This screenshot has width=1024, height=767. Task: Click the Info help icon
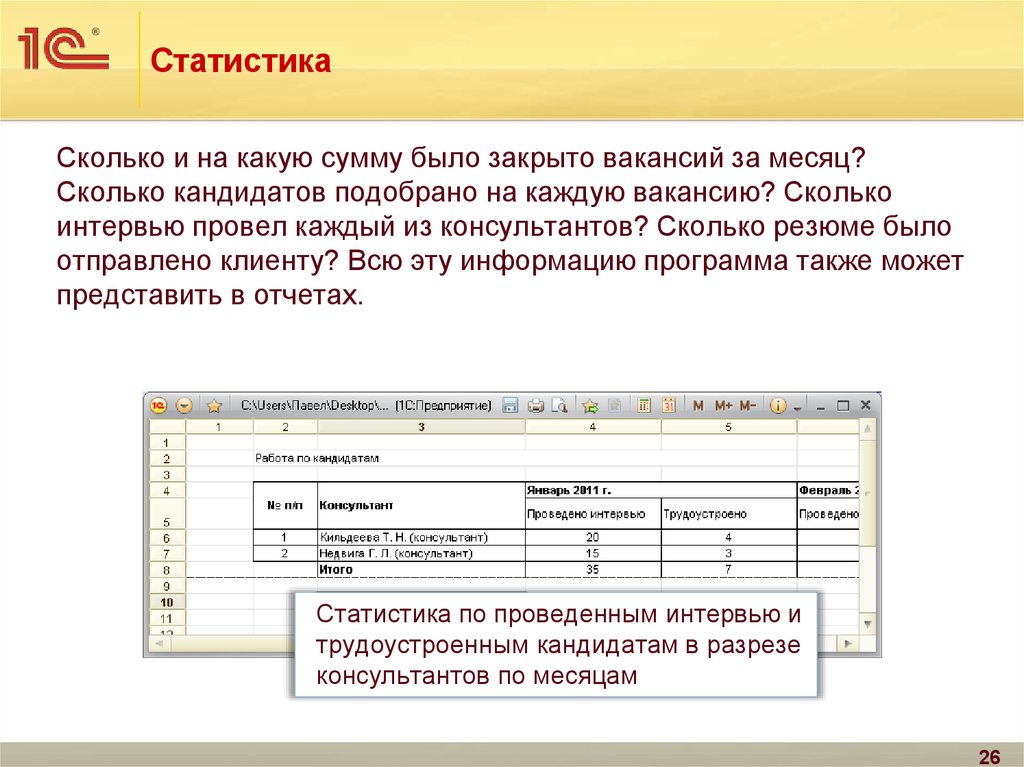tap(778, 406)
